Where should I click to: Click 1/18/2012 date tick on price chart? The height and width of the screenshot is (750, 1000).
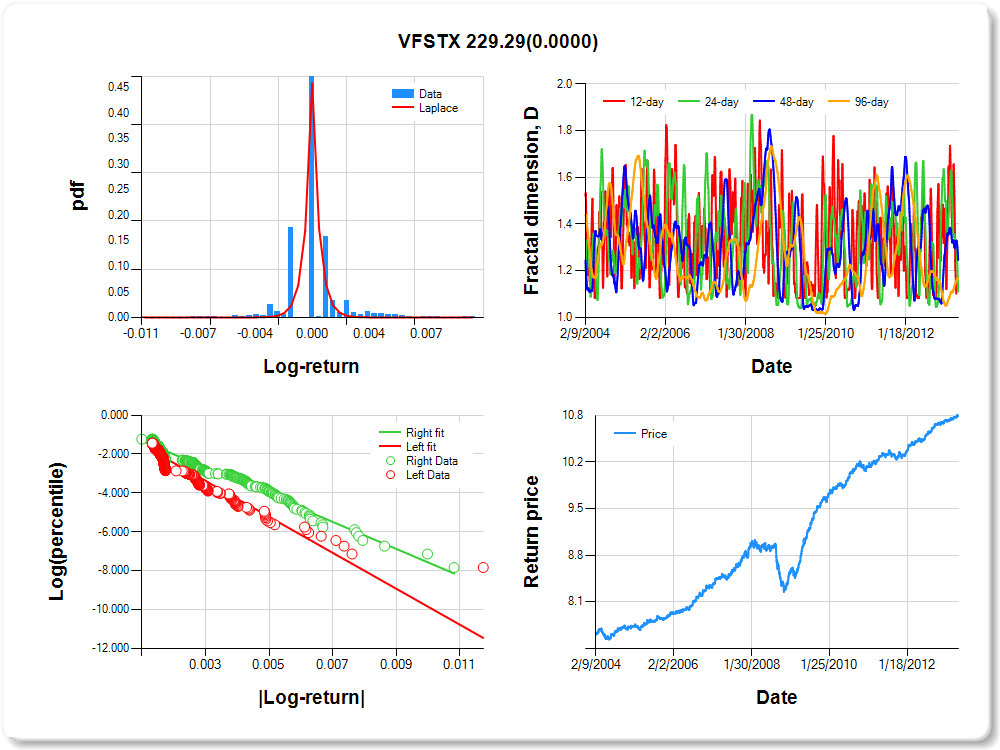click(907, 665)
